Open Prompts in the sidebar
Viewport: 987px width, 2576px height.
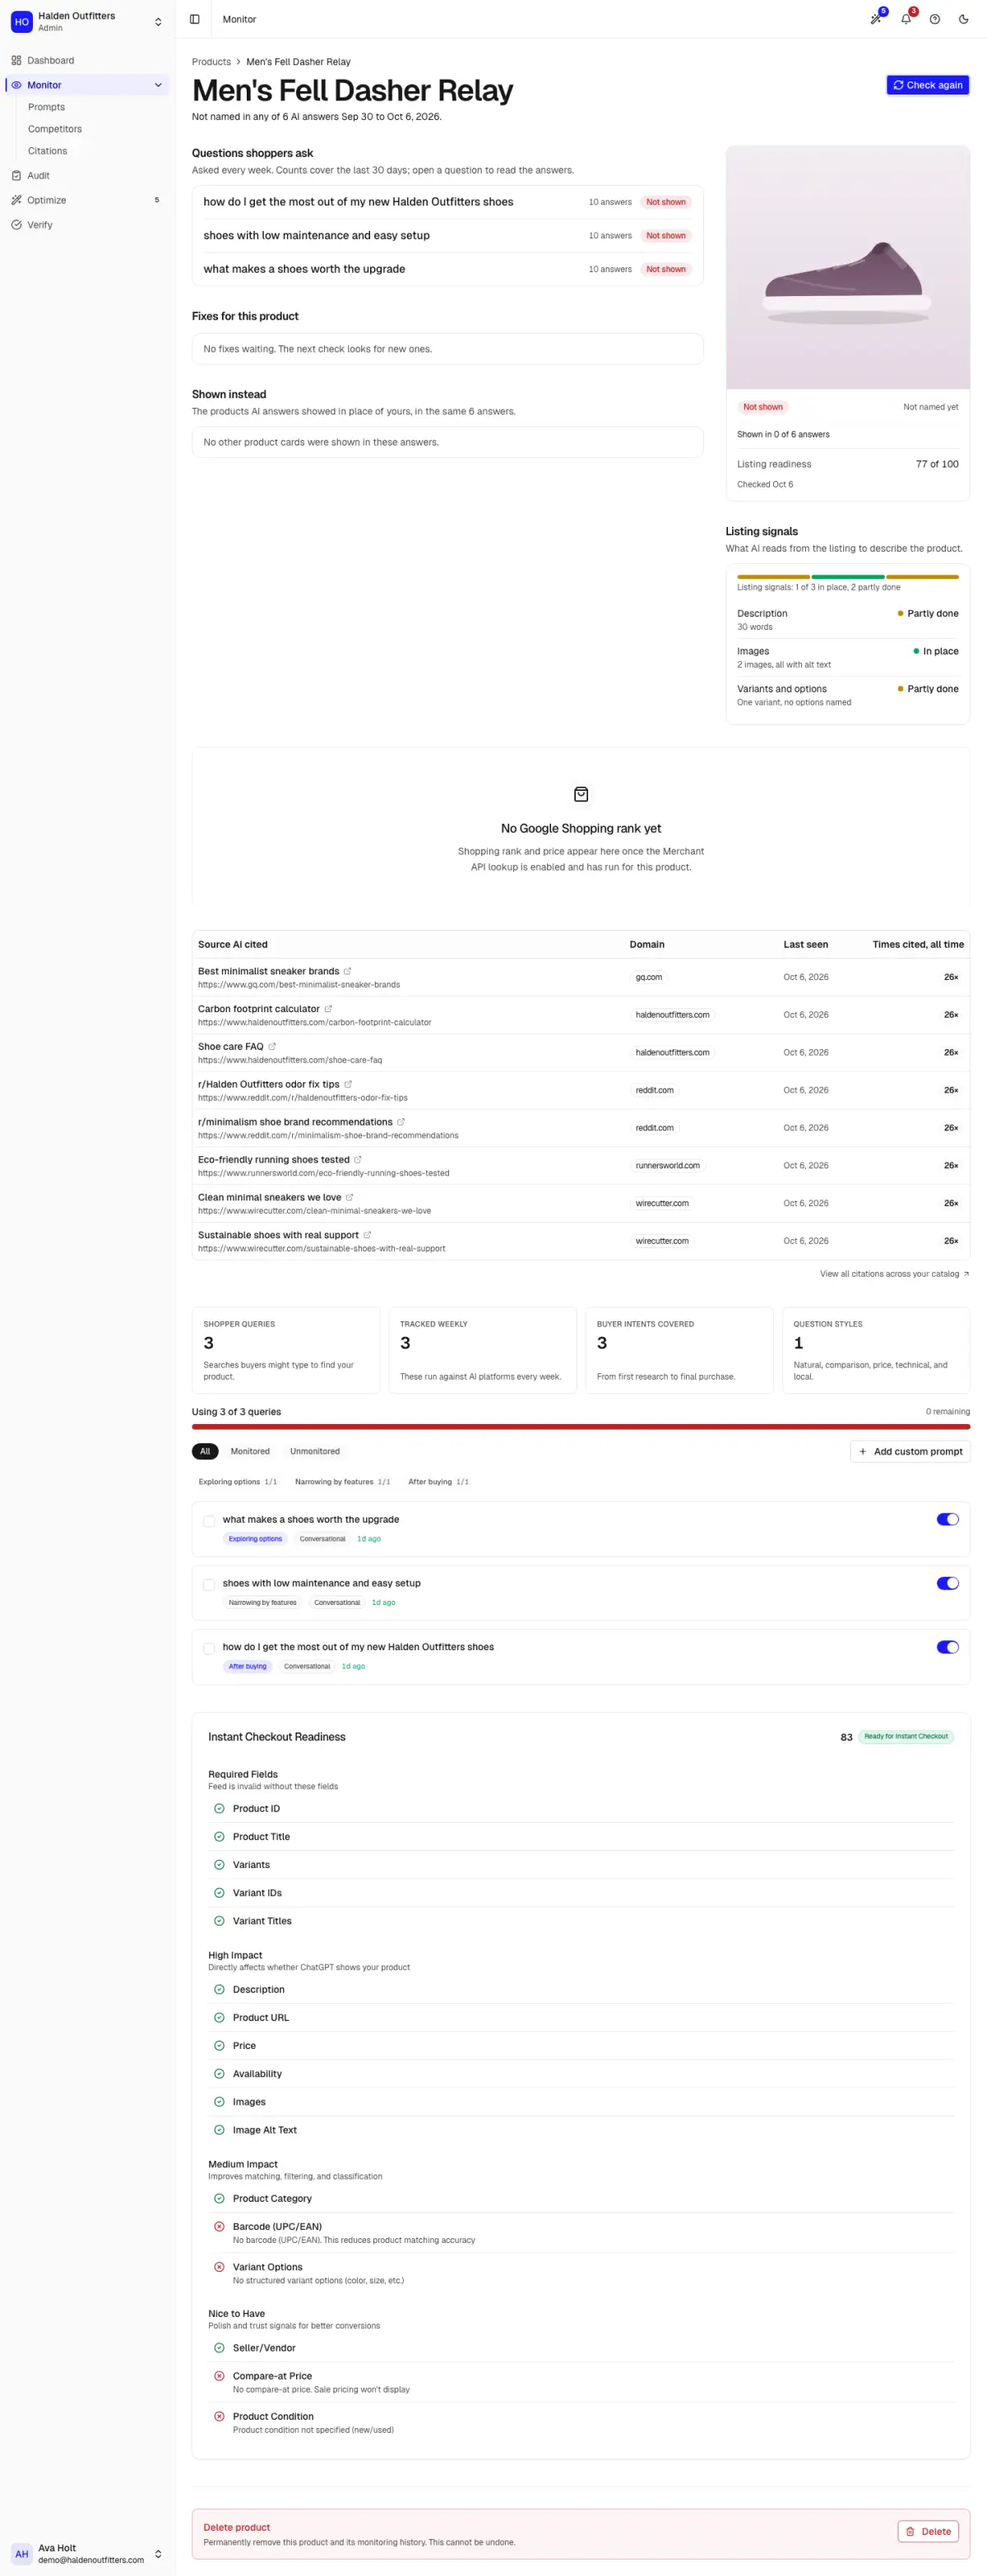click(x=46, y=107)
